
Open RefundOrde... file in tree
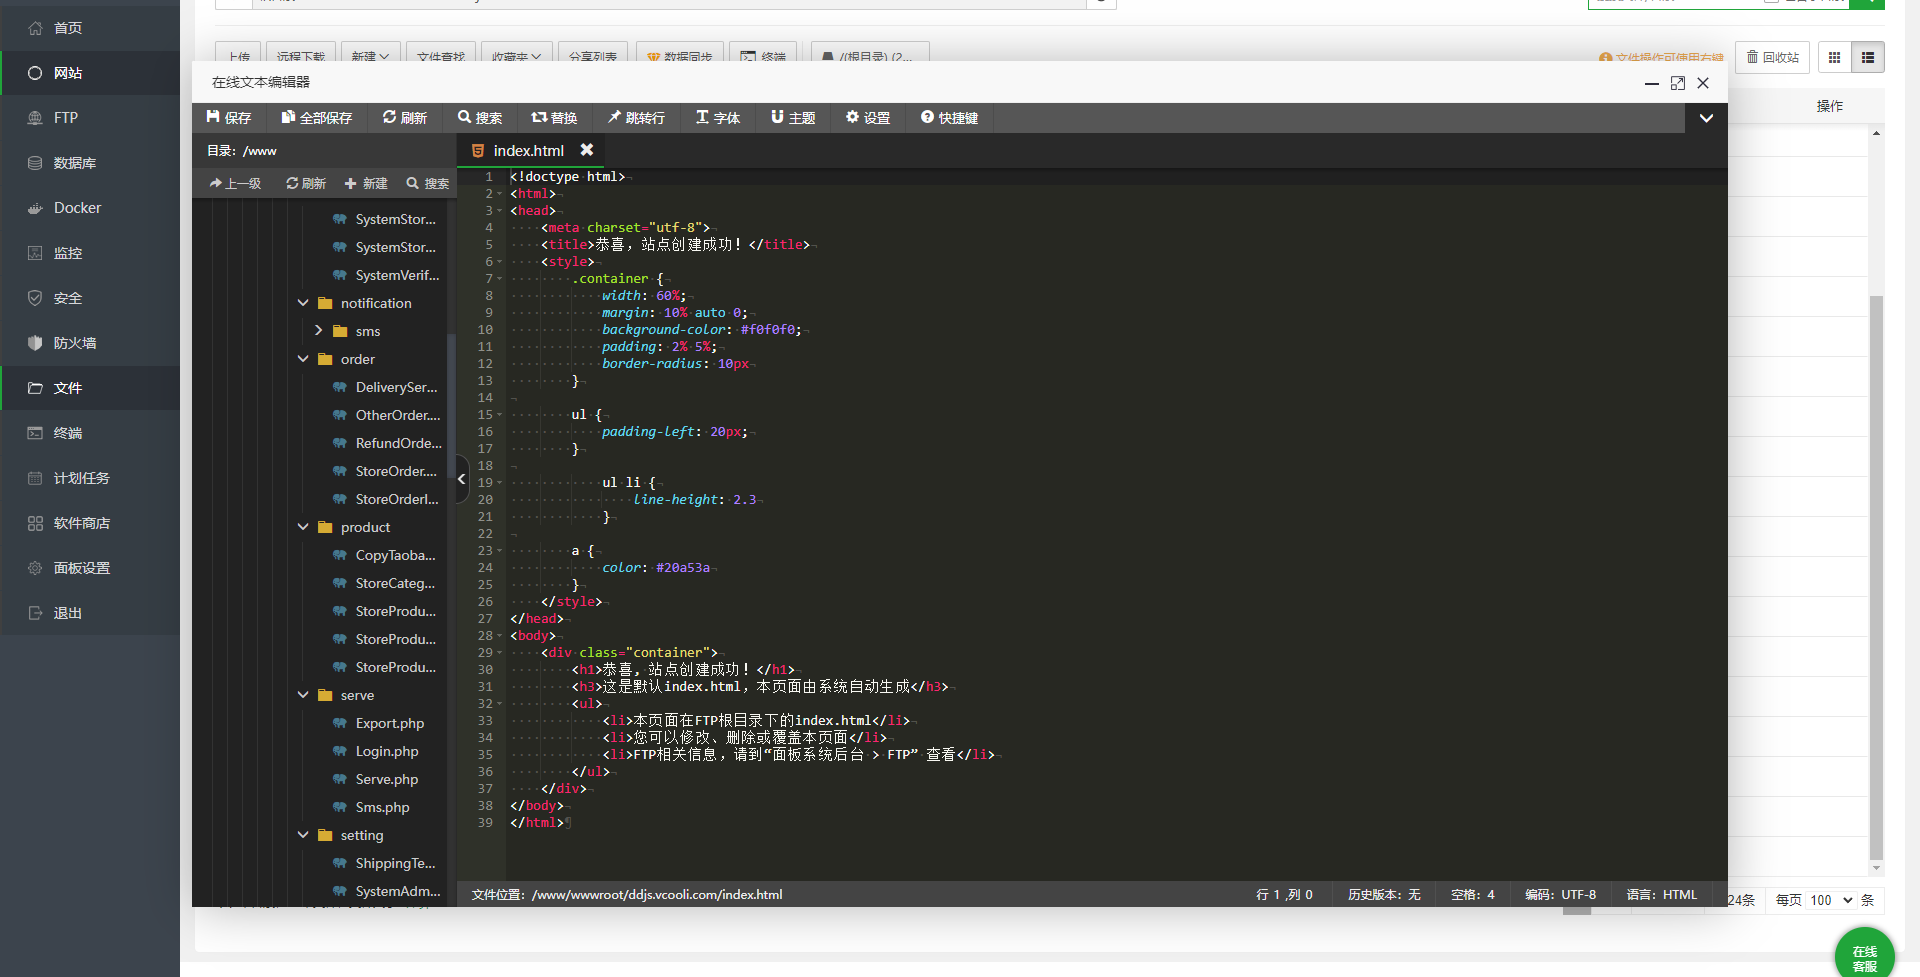(398, 443)
